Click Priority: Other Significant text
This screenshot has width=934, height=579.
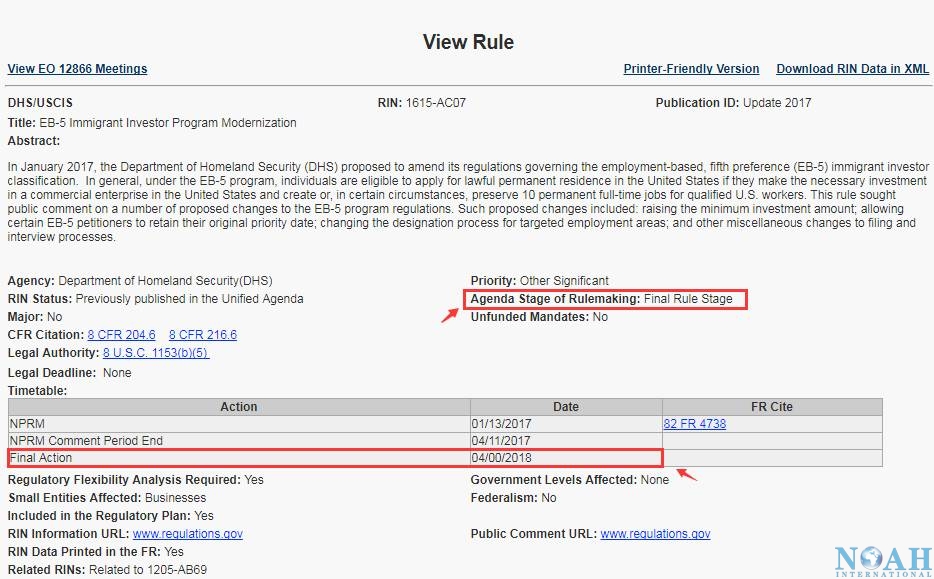click(540, 281)
